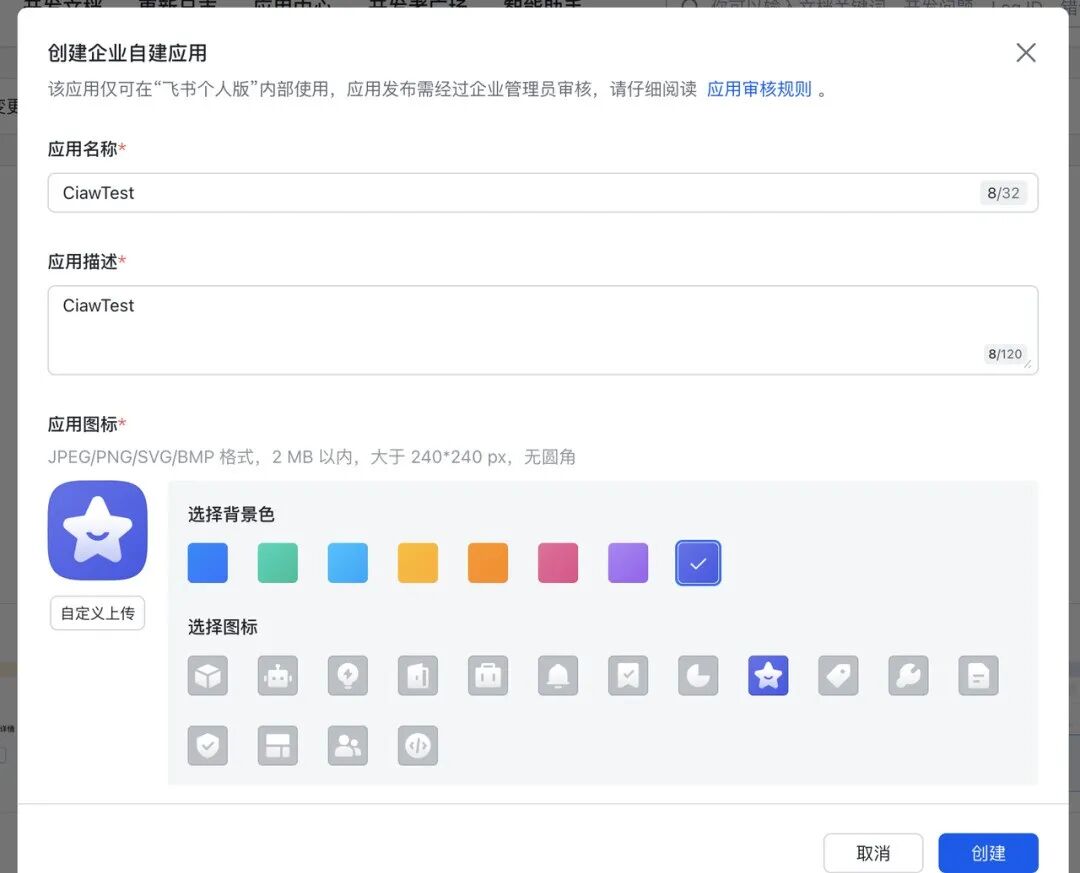Click the JPEG/PNG/SVG/BMP format hint text
Screen dimensions: 1080x873
pyautogui.click(x=311, y=457)
